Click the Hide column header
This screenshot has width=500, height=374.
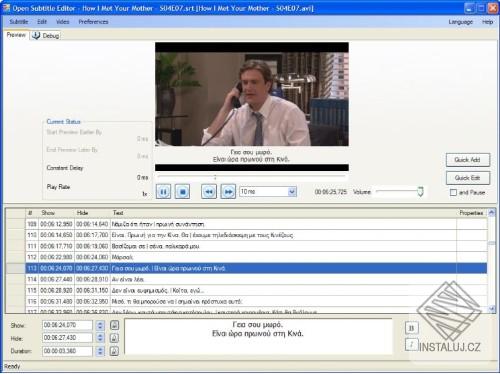click(92, 213)
